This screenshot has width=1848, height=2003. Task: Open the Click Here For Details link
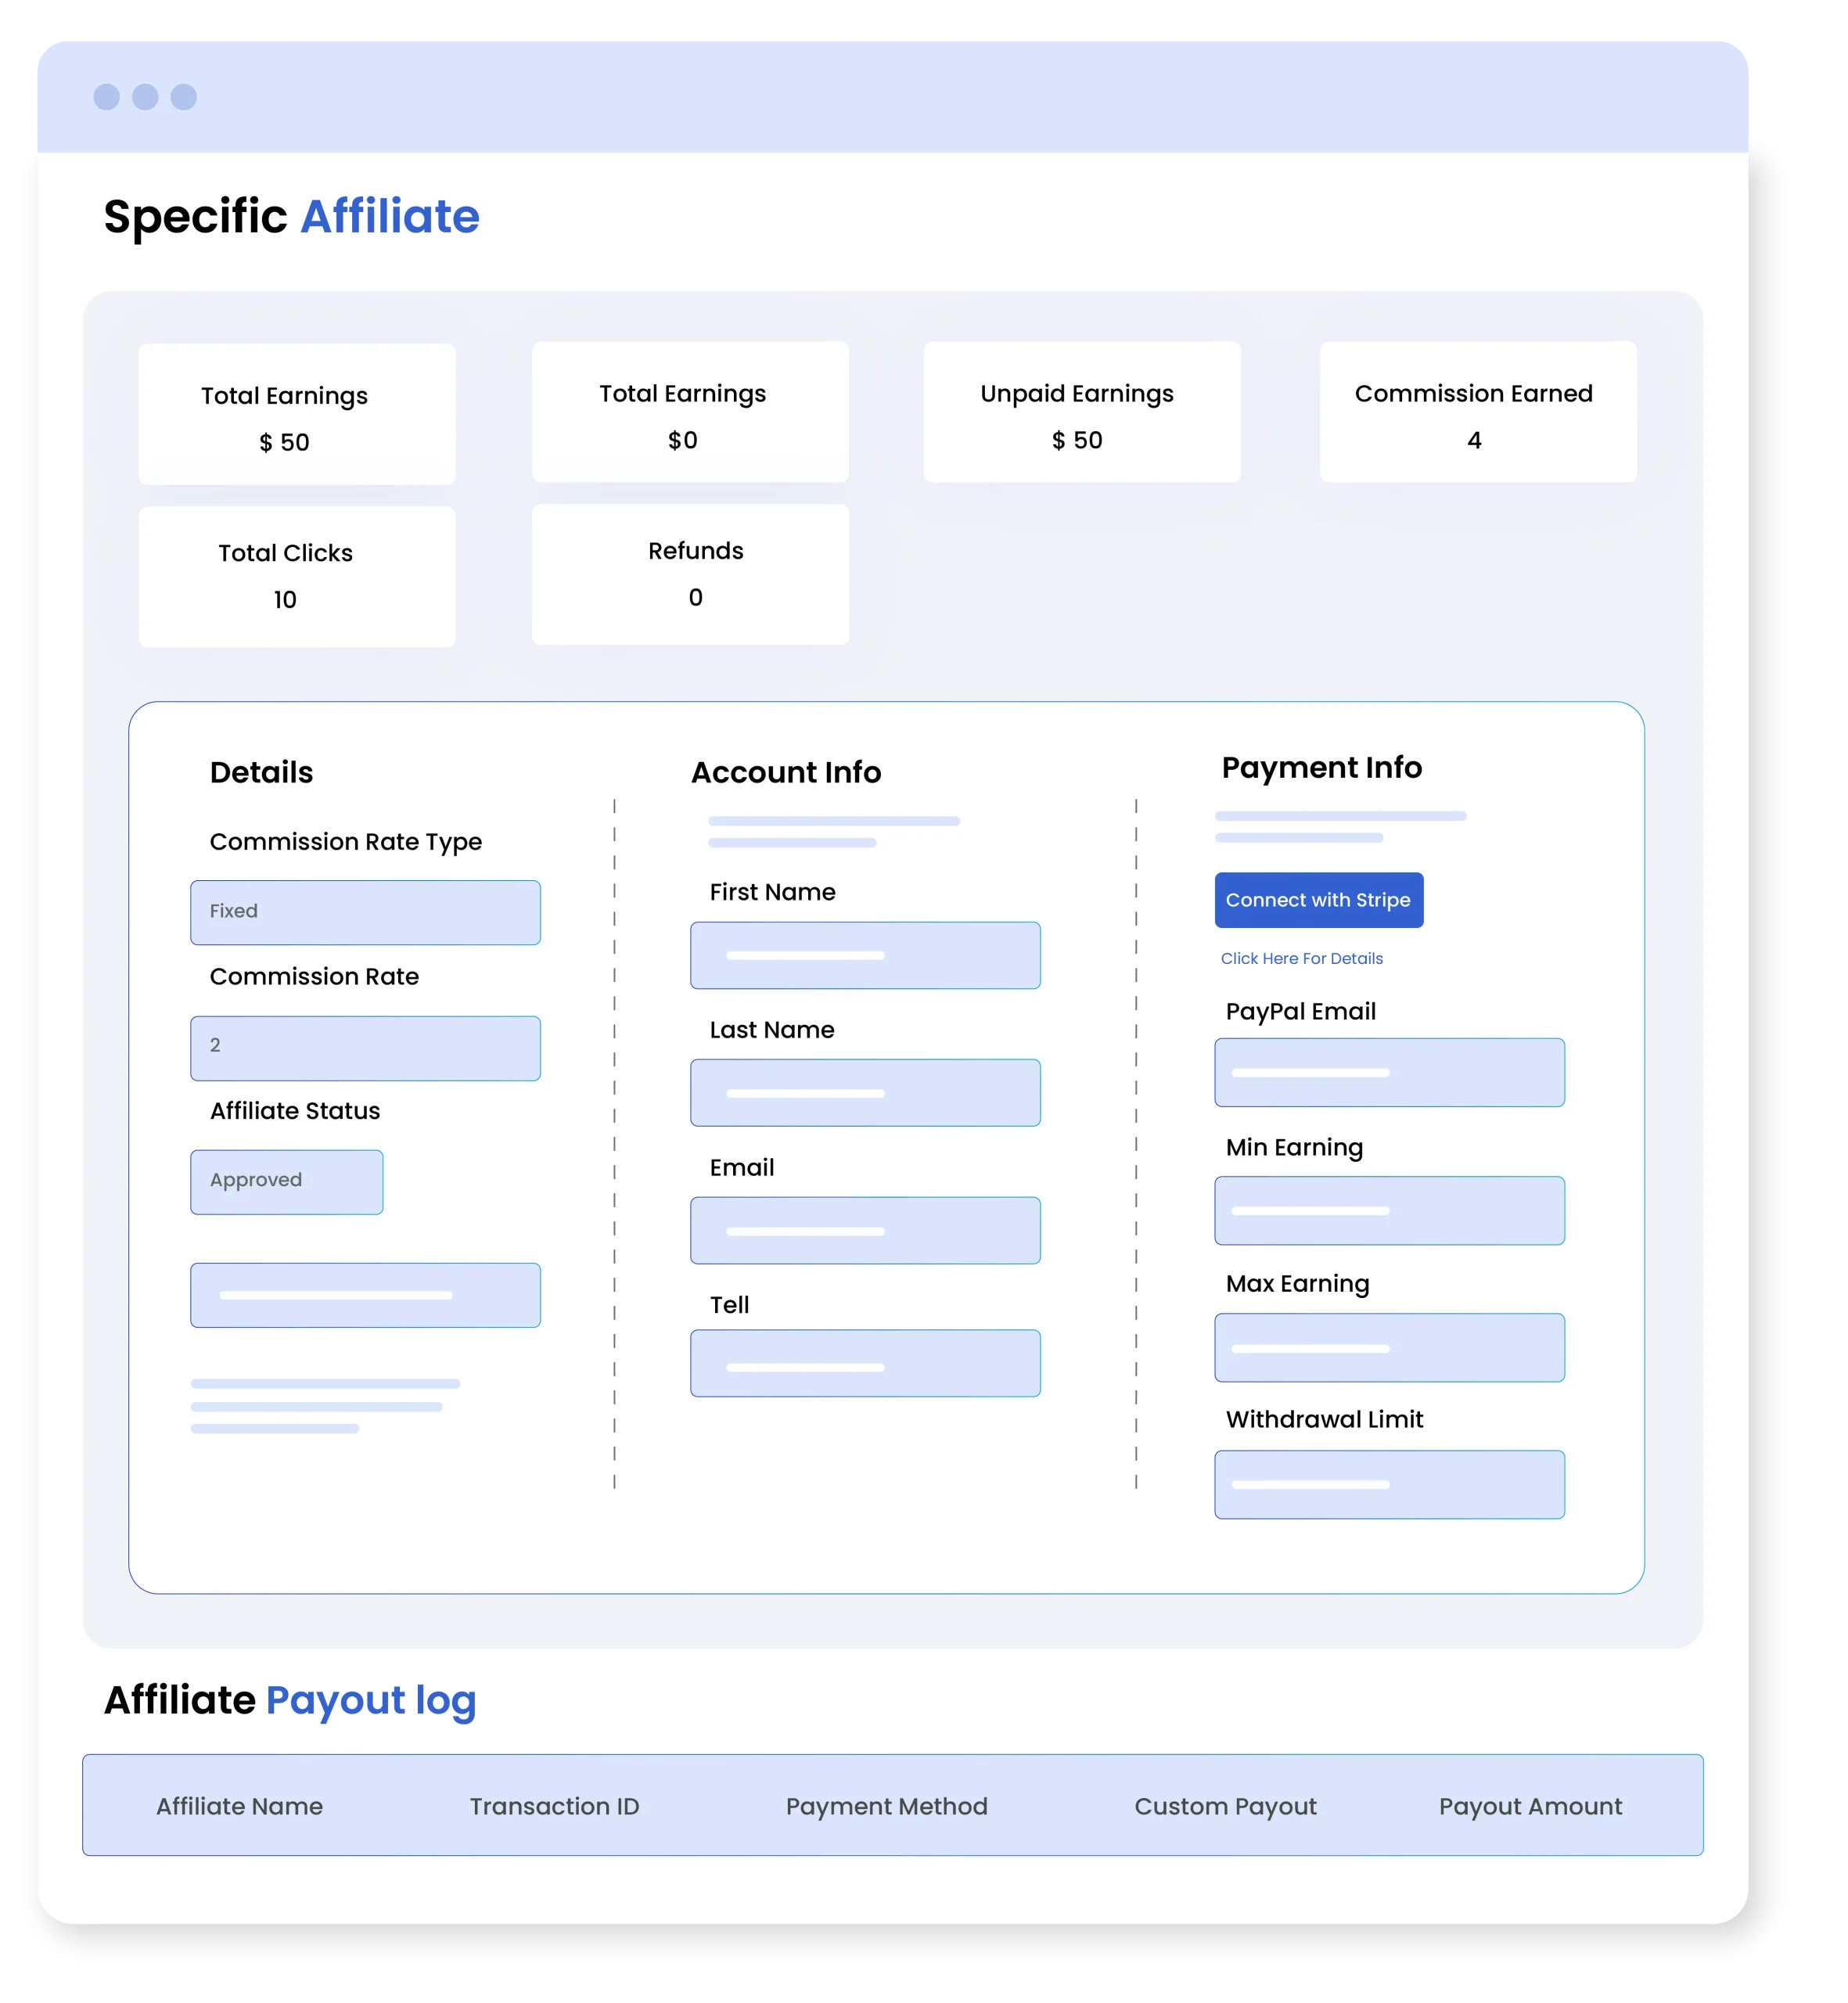point(1301,958)
